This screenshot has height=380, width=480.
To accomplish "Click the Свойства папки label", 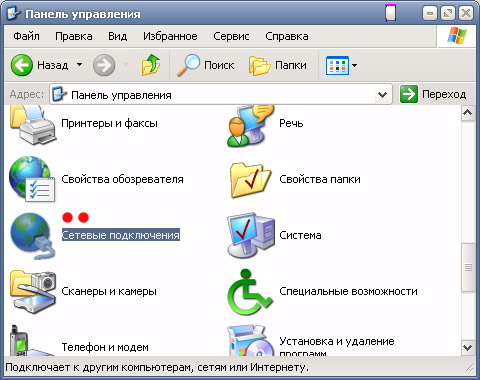I will tap(320, 179).
